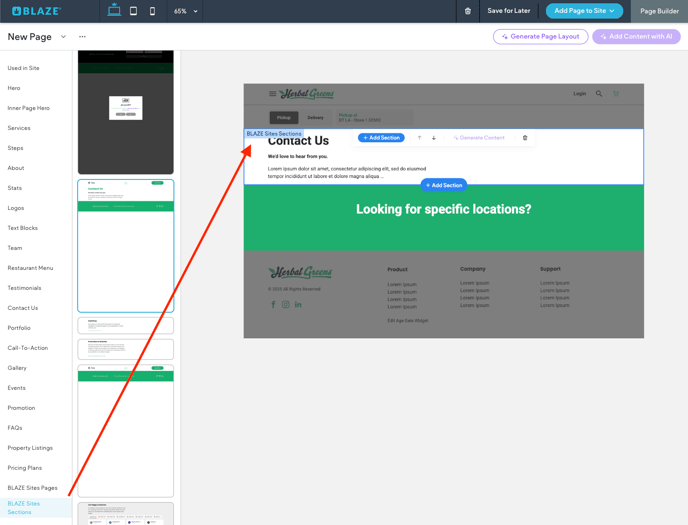This screenshot has height=525, width=688.
Task: Select the Pricing Plans category
Action: coord(25,468)
